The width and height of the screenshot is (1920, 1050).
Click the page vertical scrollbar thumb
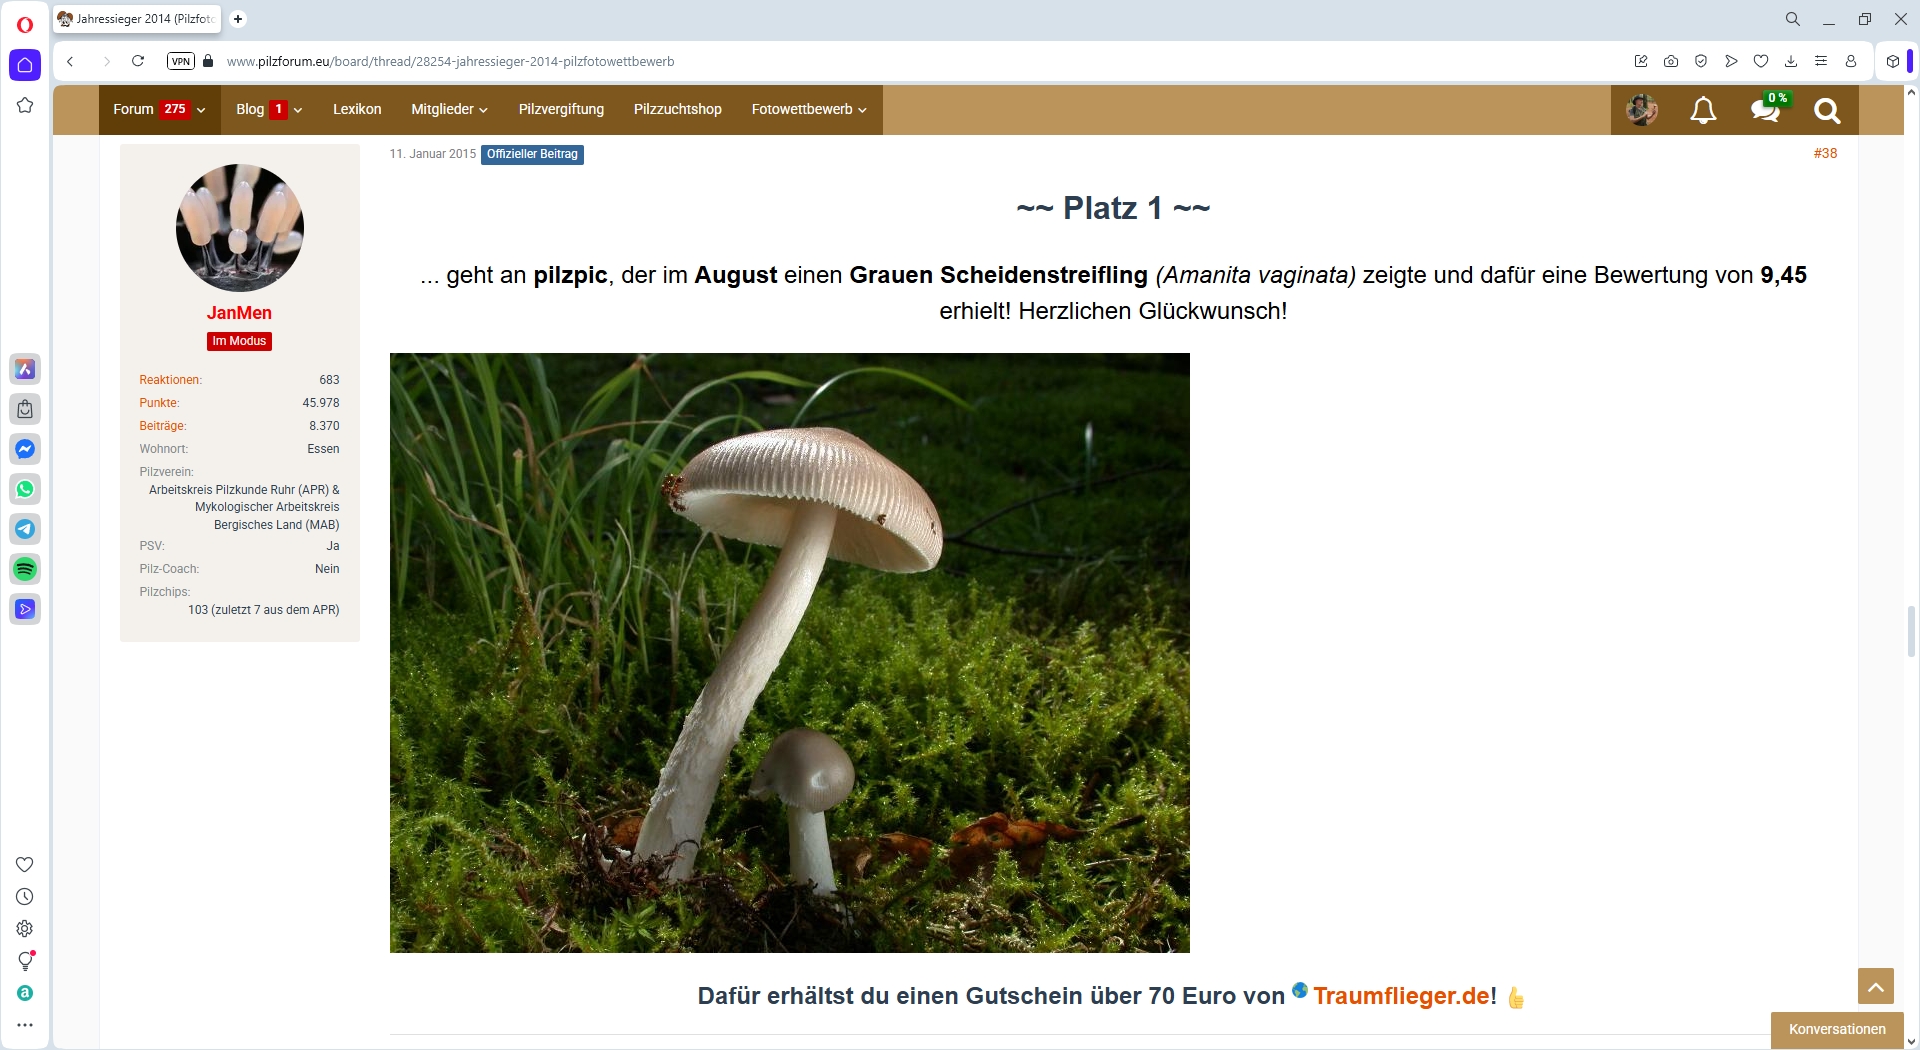[x=1911, y=630]
